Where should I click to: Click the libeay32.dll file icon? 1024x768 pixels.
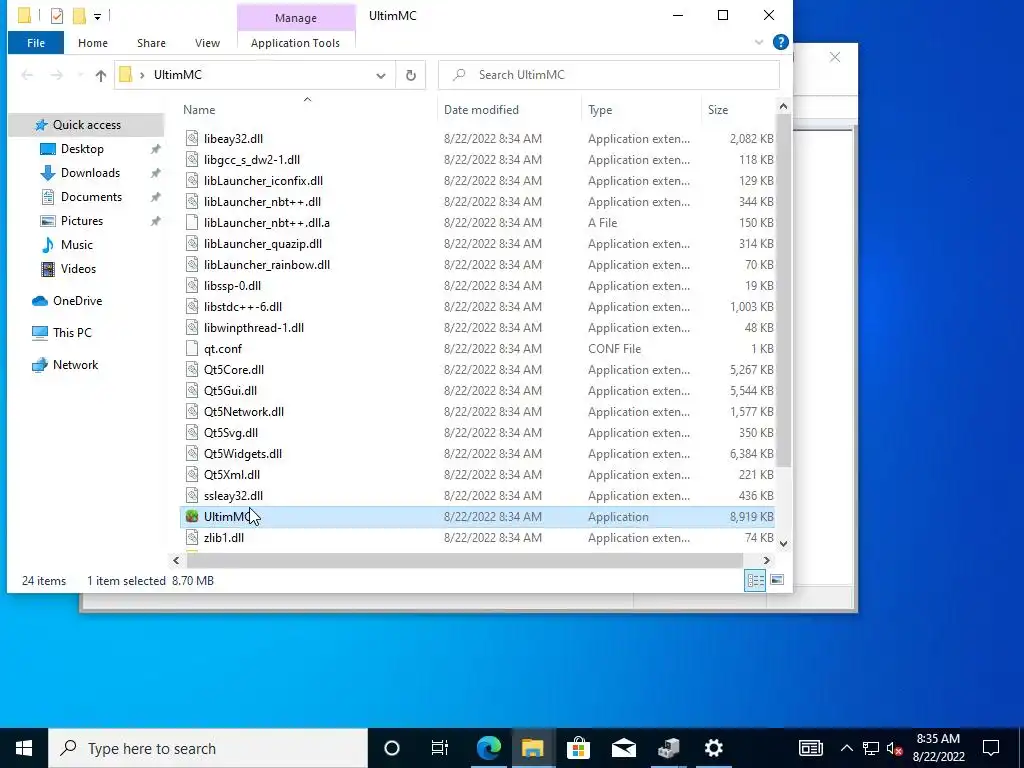(x=191, y=138)
